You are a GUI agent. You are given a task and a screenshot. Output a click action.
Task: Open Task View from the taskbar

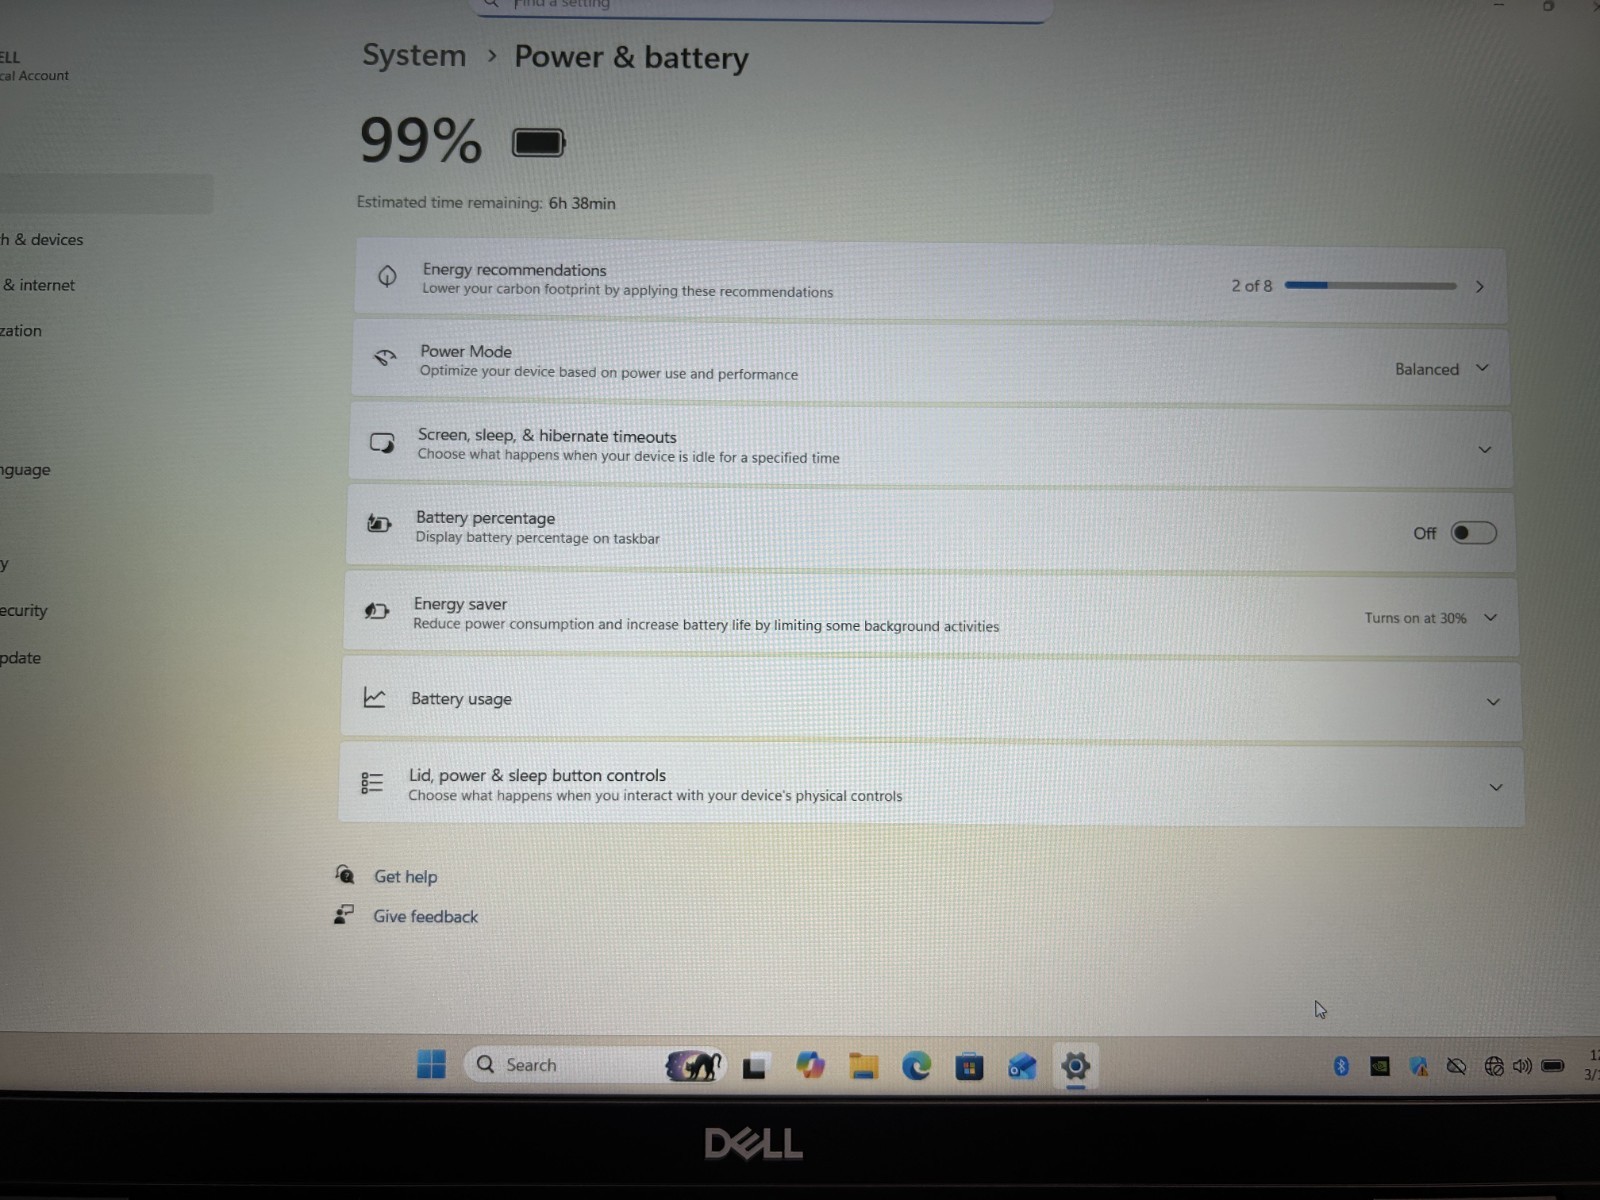pos(755,1067)
